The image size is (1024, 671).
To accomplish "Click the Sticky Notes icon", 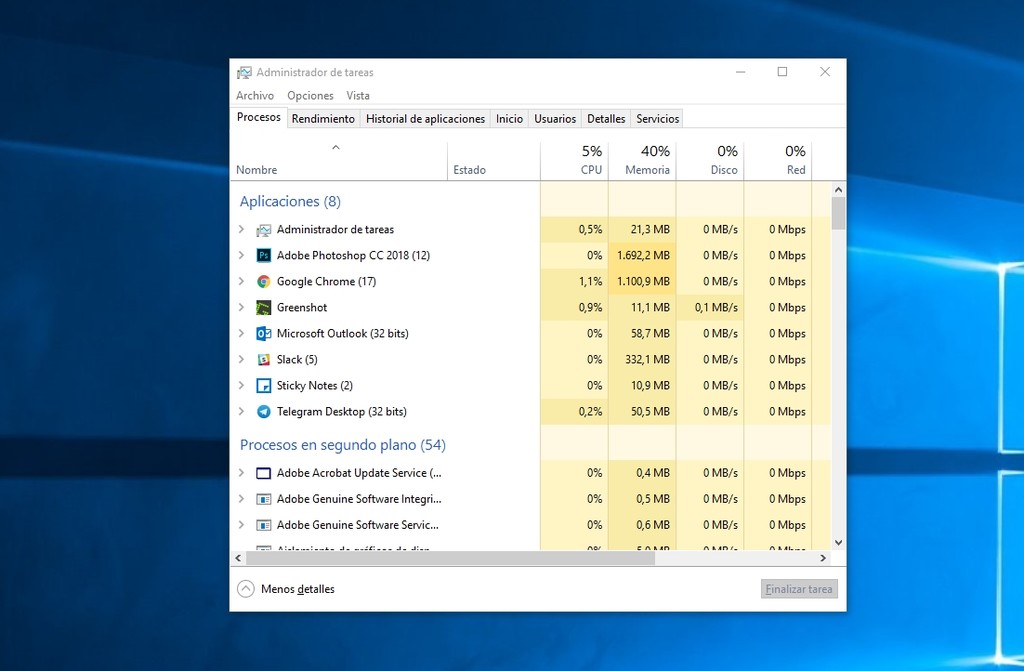I will pyautogui.click(x=263, y=385).
